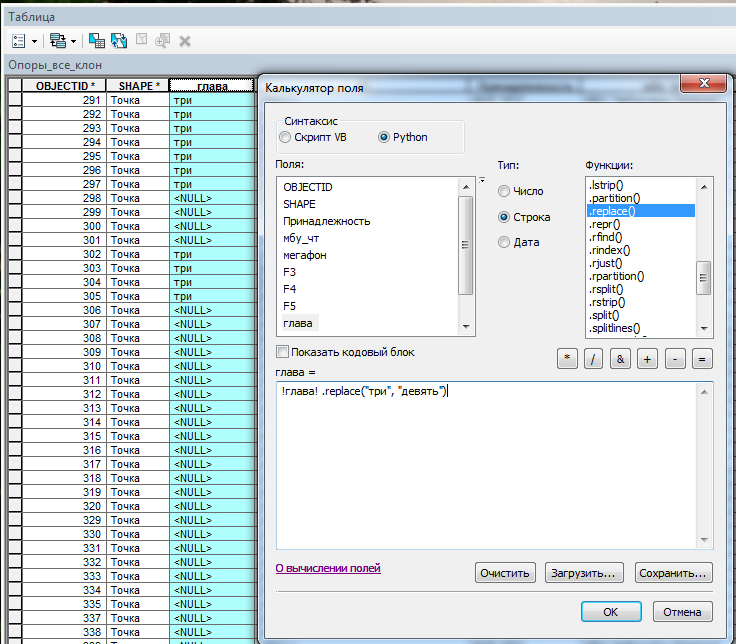Screen dimensions: 736x644
Task: Click the Switch Selection icon
Action: coord(119,41)
